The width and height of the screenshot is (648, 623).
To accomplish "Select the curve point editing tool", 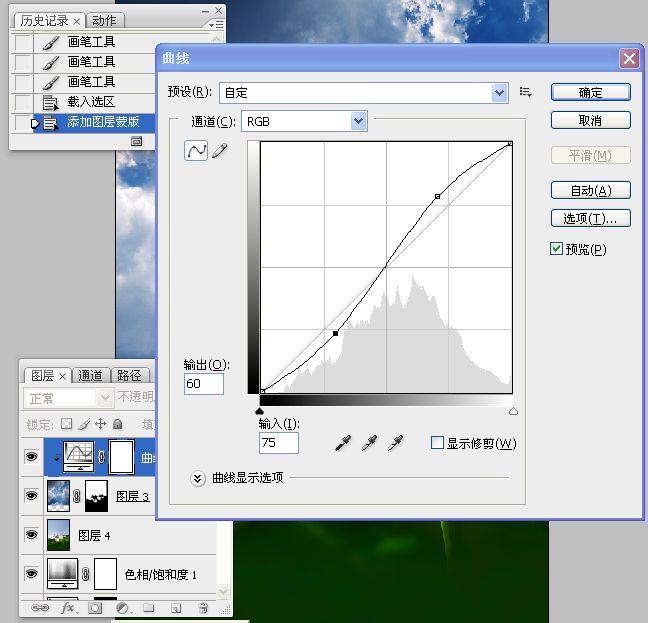I will coord(196,150).
